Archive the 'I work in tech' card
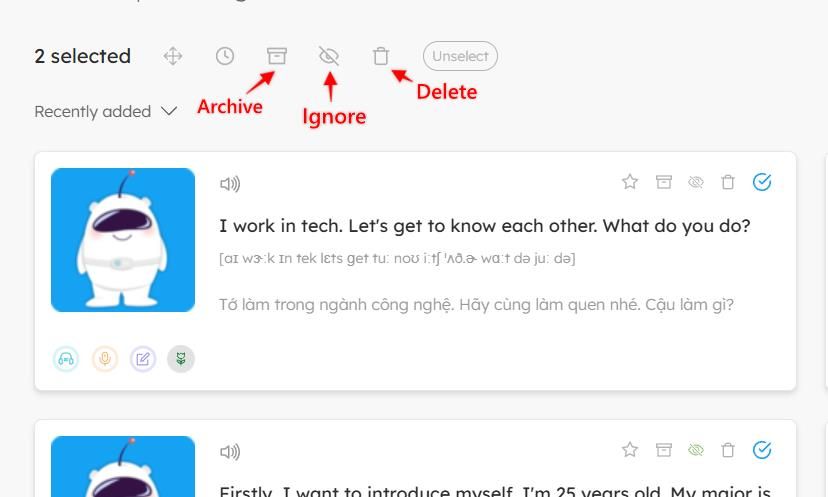Image resolution: width=828 pixels, height=497 pixels. tap(663, 182)
